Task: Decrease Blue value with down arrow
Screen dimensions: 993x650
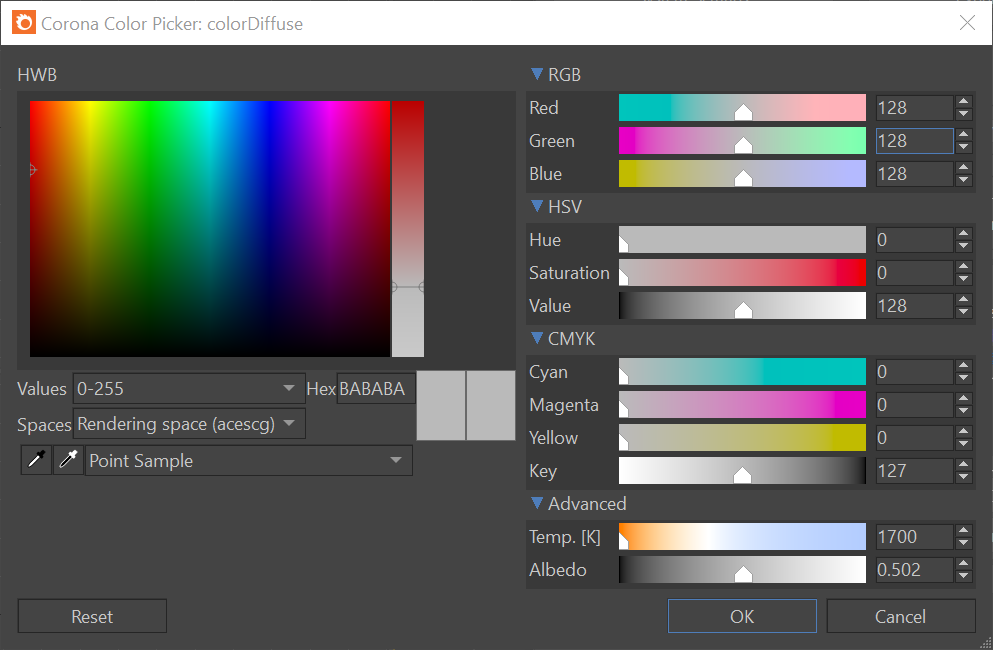Action: (x=963, y=180)
